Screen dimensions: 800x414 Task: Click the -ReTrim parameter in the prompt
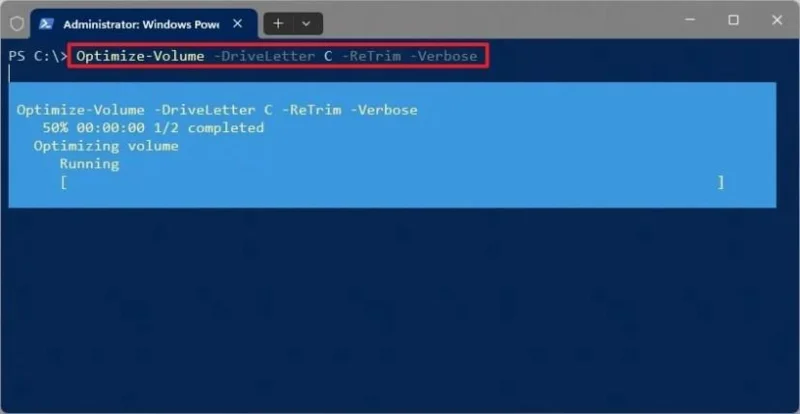coord(371,56)
